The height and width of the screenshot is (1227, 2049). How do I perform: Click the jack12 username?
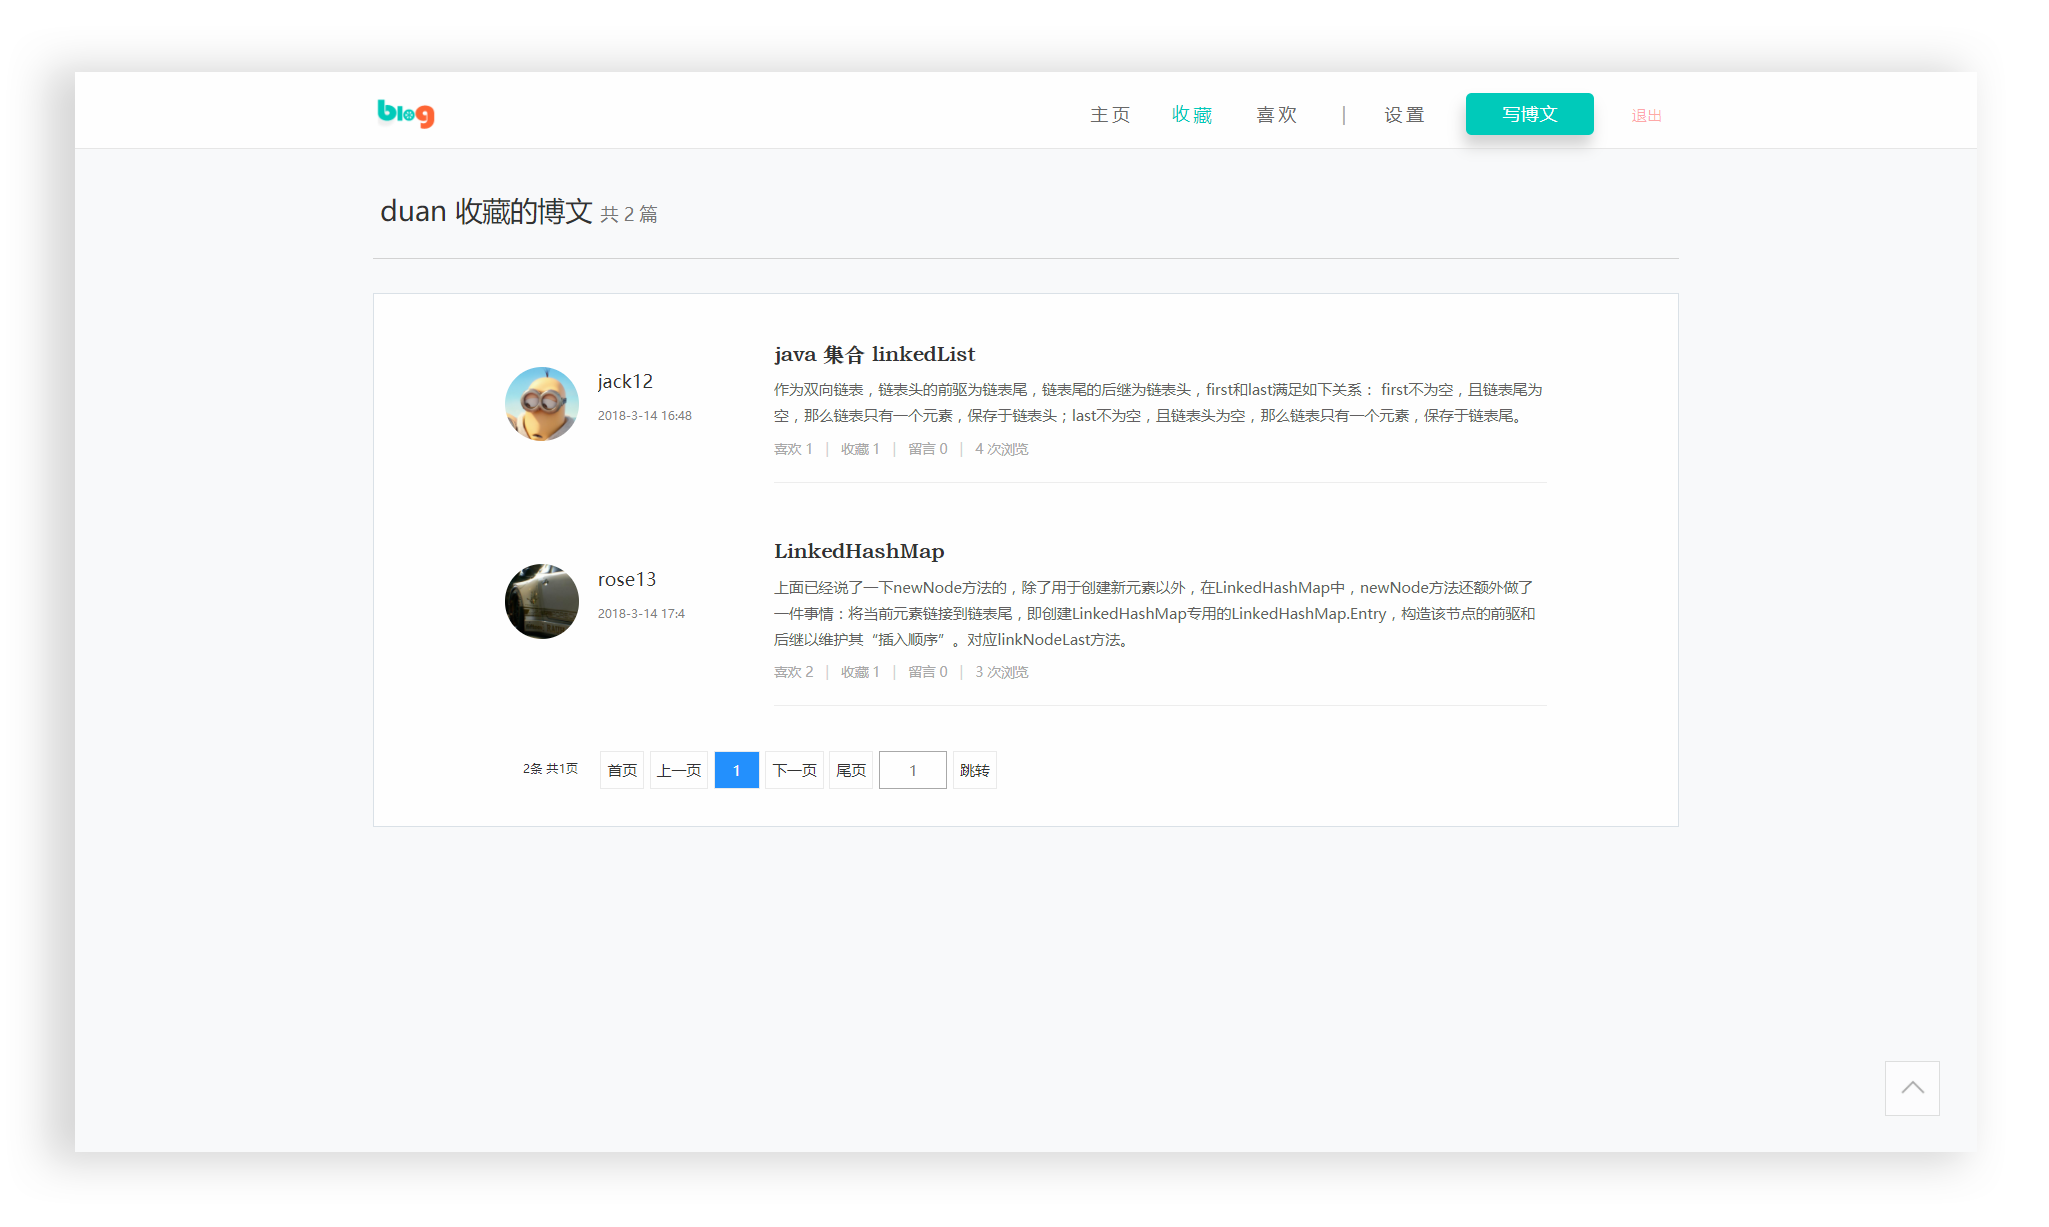(625, 381)
